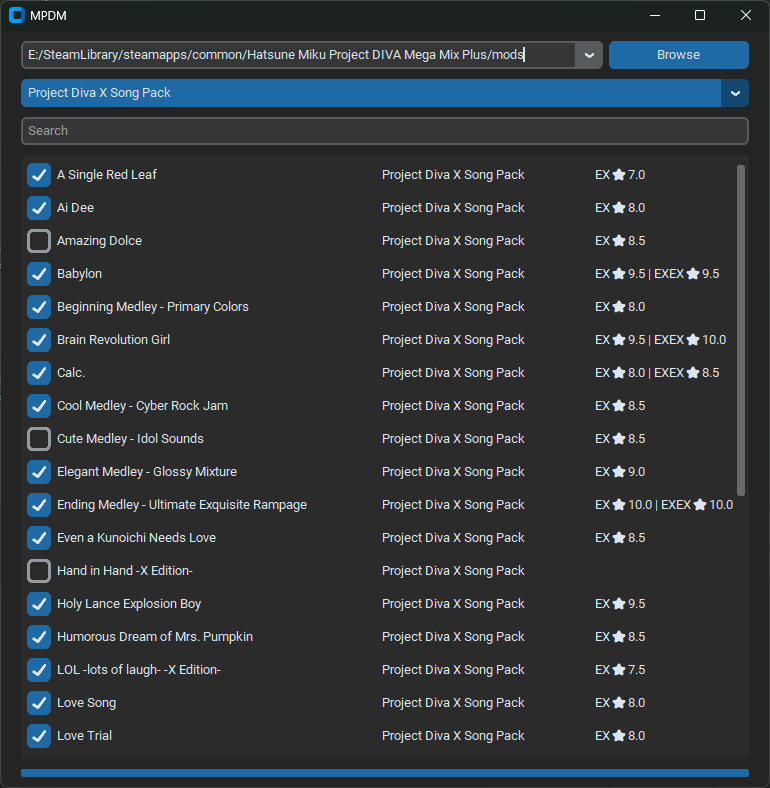Toggle Even a Kunoichi Needs Love checkbox
This screenshot has height=788, width=770.
click(39, 538)
